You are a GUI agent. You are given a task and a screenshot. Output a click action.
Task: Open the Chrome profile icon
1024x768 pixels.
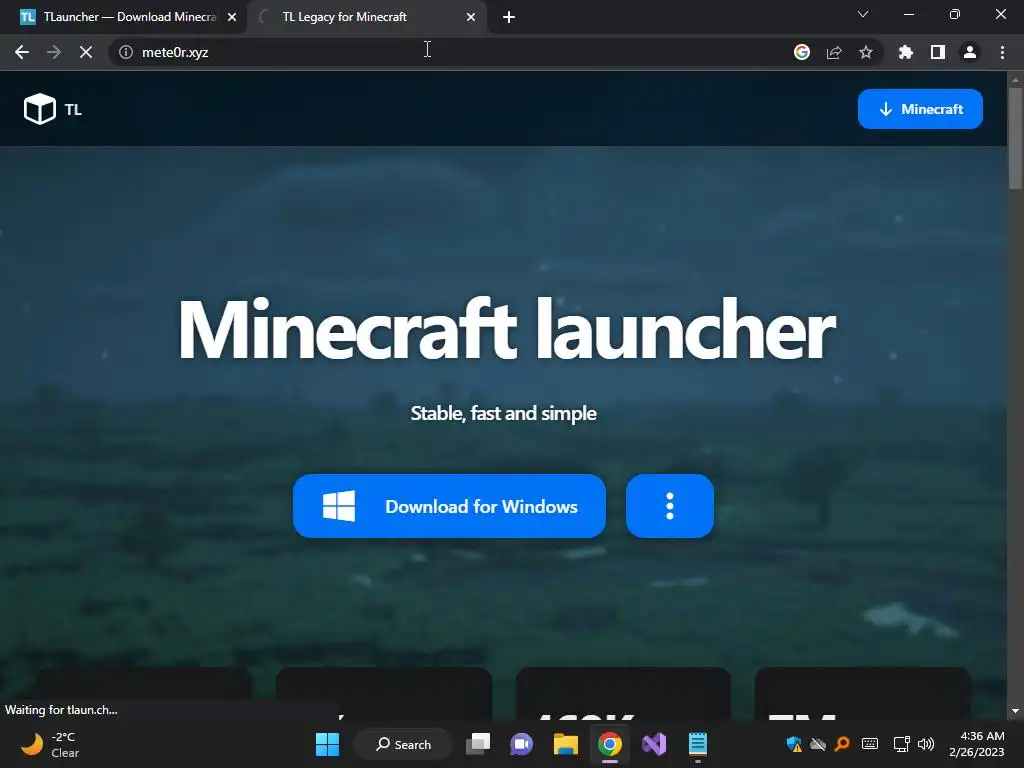tap(970, 52)
